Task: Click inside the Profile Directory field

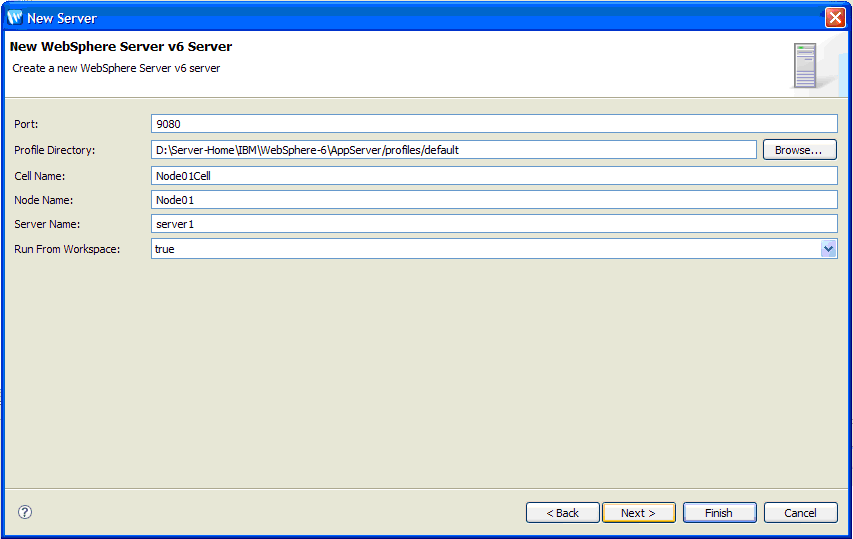Action: pyautogui.click(x=454, y=150)
